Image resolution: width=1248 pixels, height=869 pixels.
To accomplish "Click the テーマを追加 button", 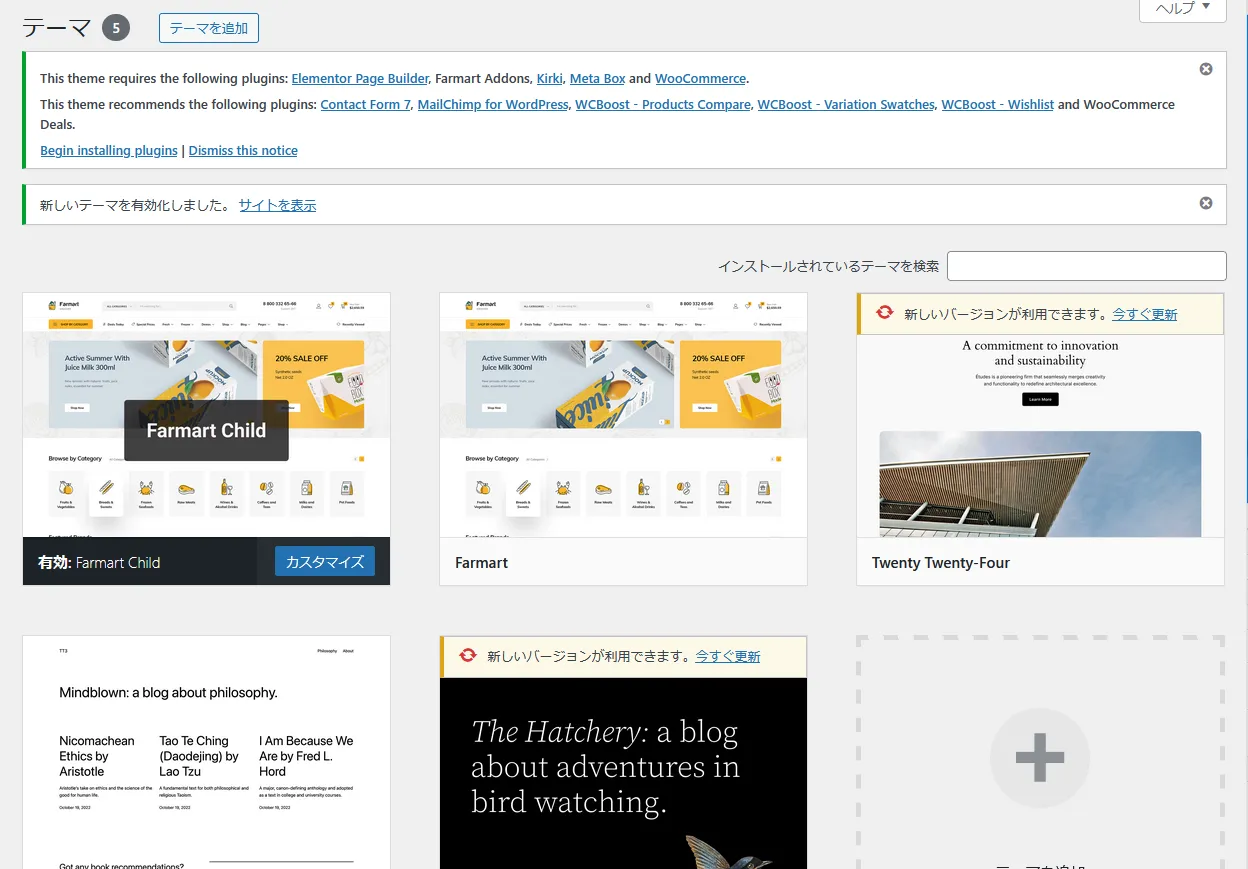I will [x=208, y=28].
